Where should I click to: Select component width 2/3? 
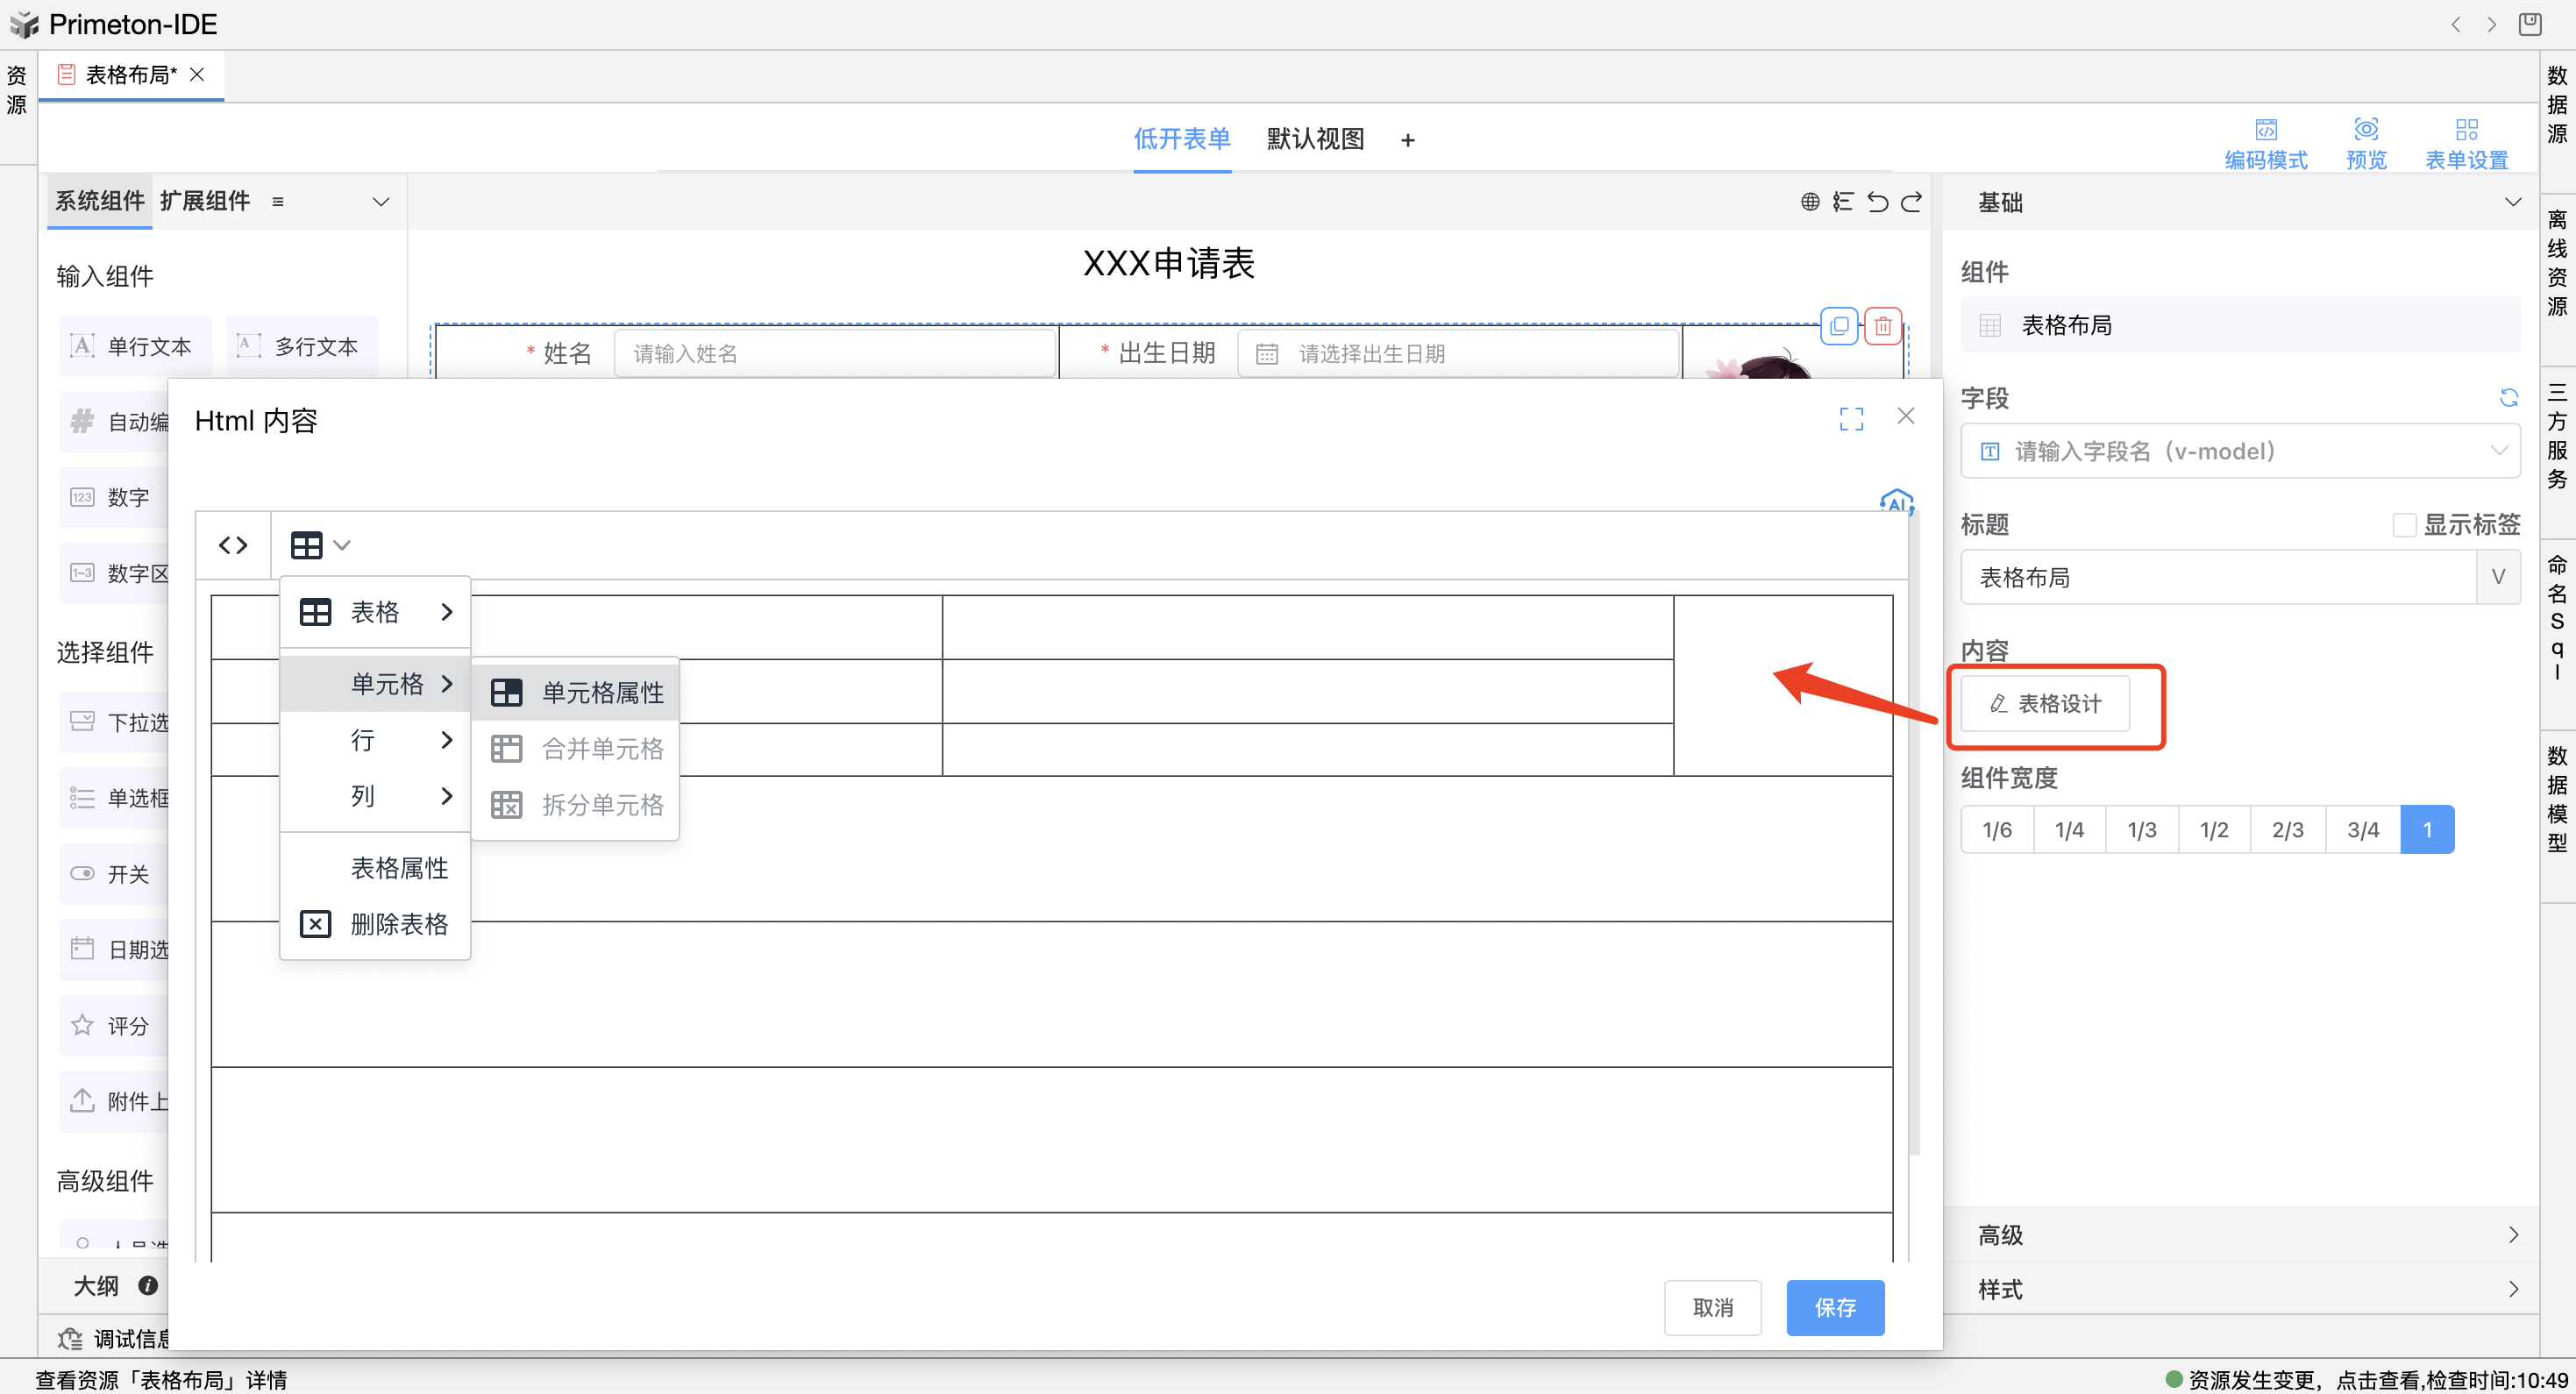click(x=2287, y=829)
